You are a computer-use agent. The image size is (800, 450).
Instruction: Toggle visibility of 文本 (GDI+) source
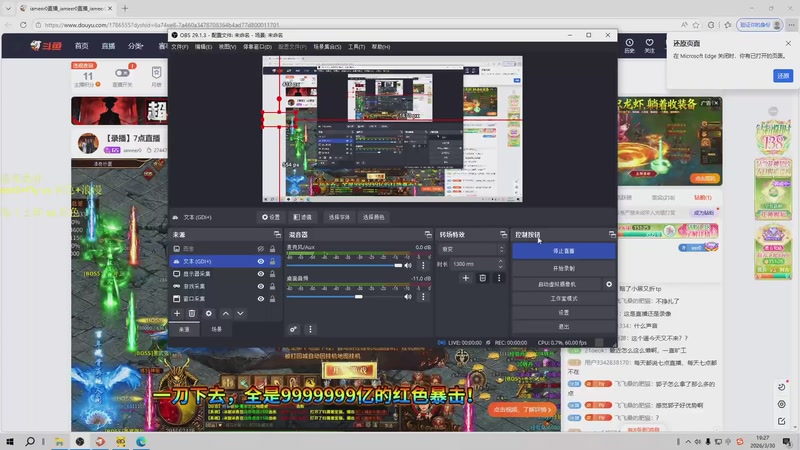point(261,261)
